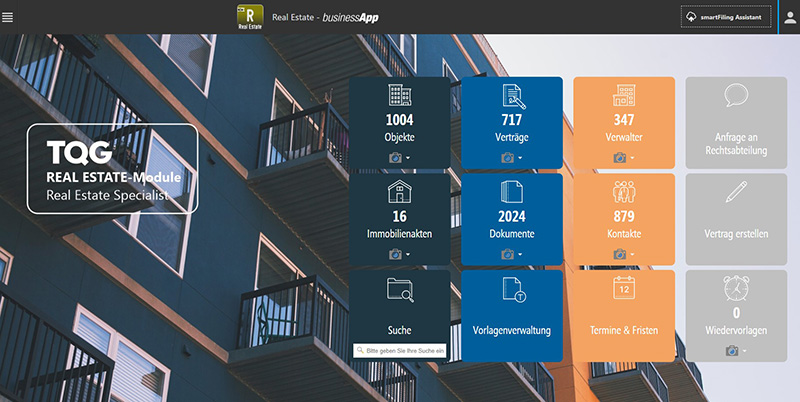Click the Wiedervorlagen alarm clock icon
Image resolution: width=800 pixels, height=402 pixels.
pyautogui.click(x=736, y=288)
